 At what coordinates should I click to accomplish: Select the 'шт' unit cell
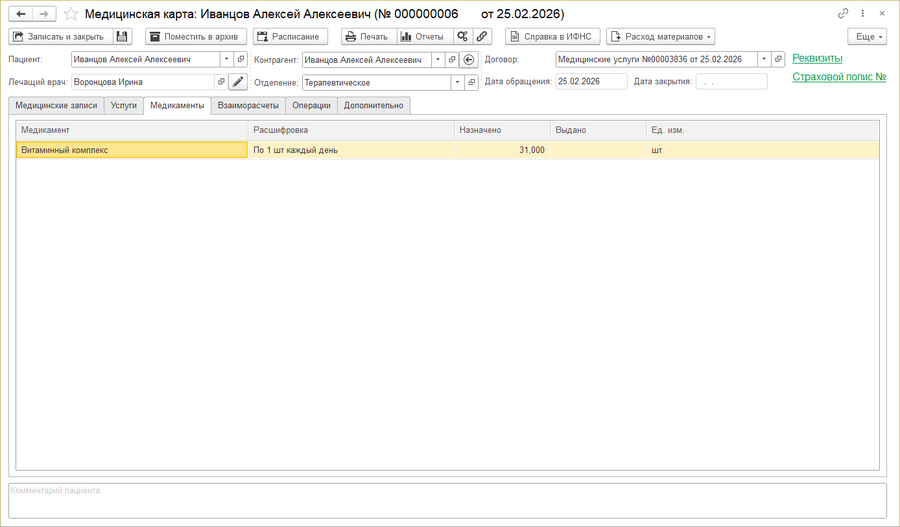(x=762, y=150)
